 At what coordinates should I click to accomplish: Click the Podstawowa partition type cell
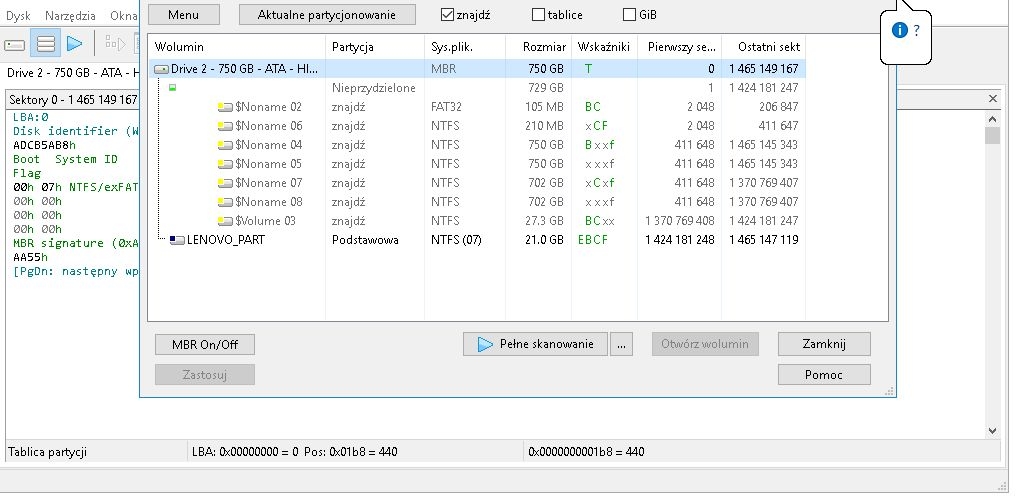pyautogui.click(x=365, y=240)
